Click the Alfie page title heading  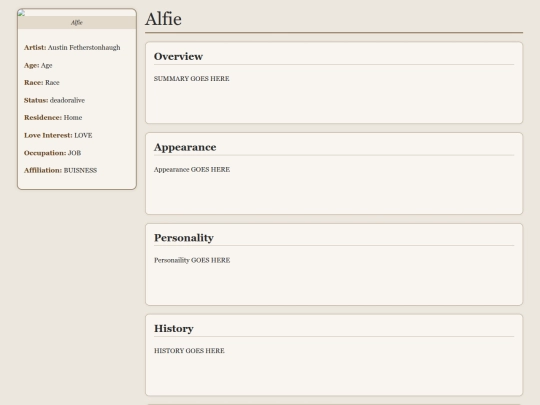click(163, 19)
